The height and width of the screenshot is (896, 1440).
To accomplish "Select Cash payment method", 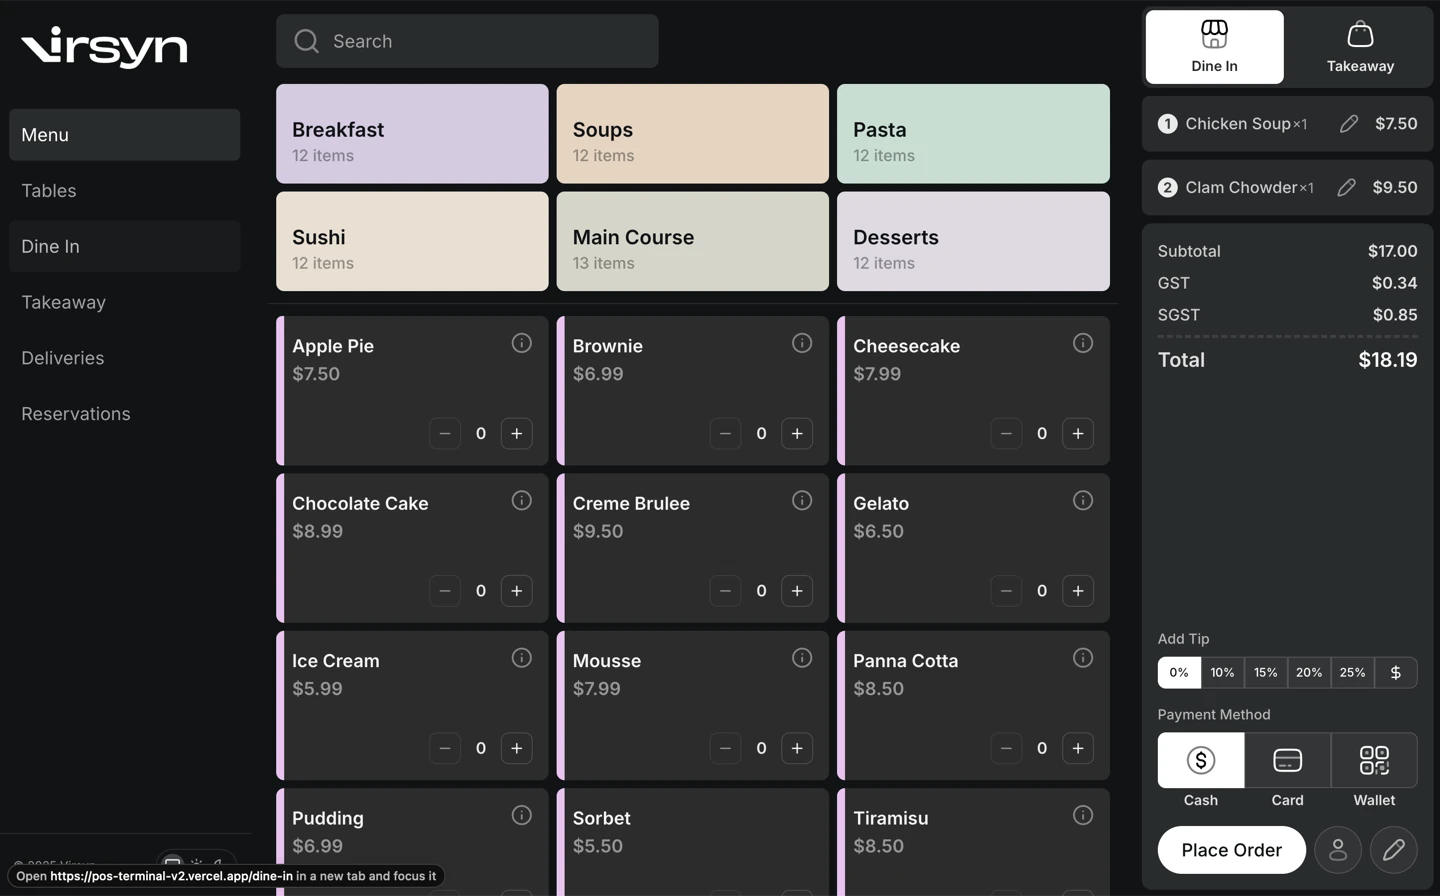I will 1201,760.
